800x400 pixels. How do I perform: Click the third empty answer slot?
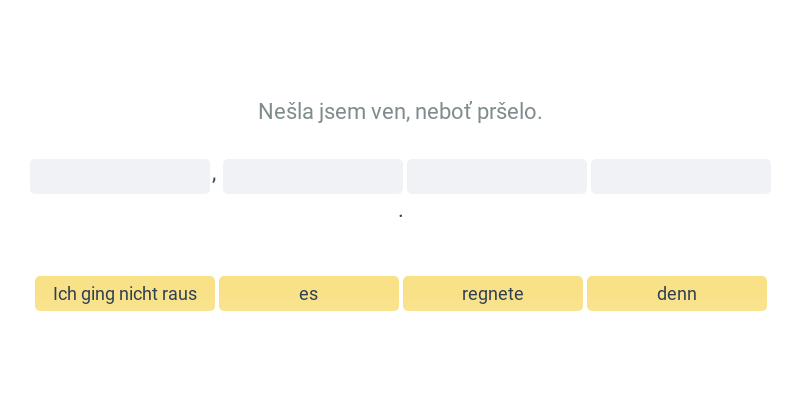coord(497,176)
